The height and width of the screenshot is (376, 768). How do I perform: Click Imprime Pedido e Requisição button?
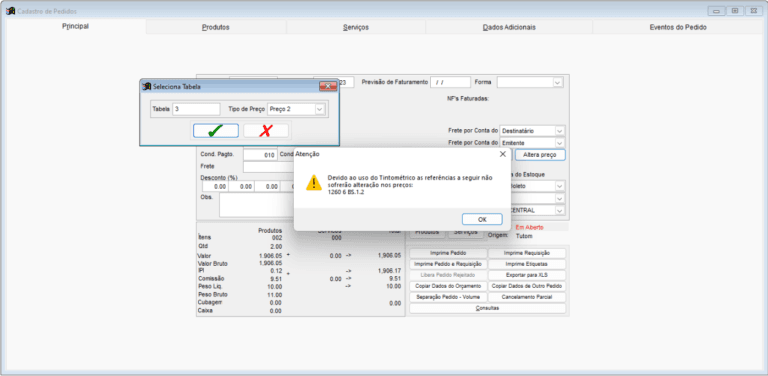448,264
